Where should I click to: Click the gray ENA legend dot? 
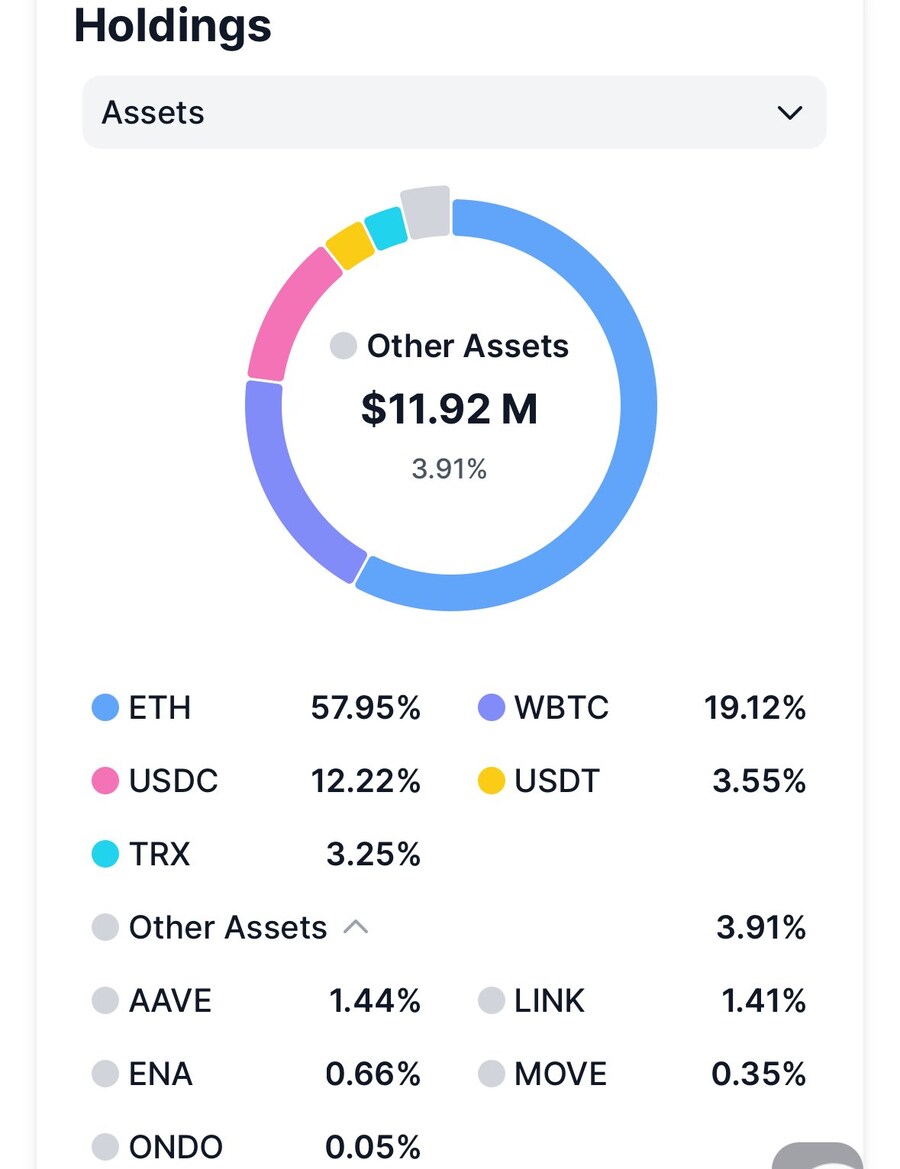(105, 1074)
